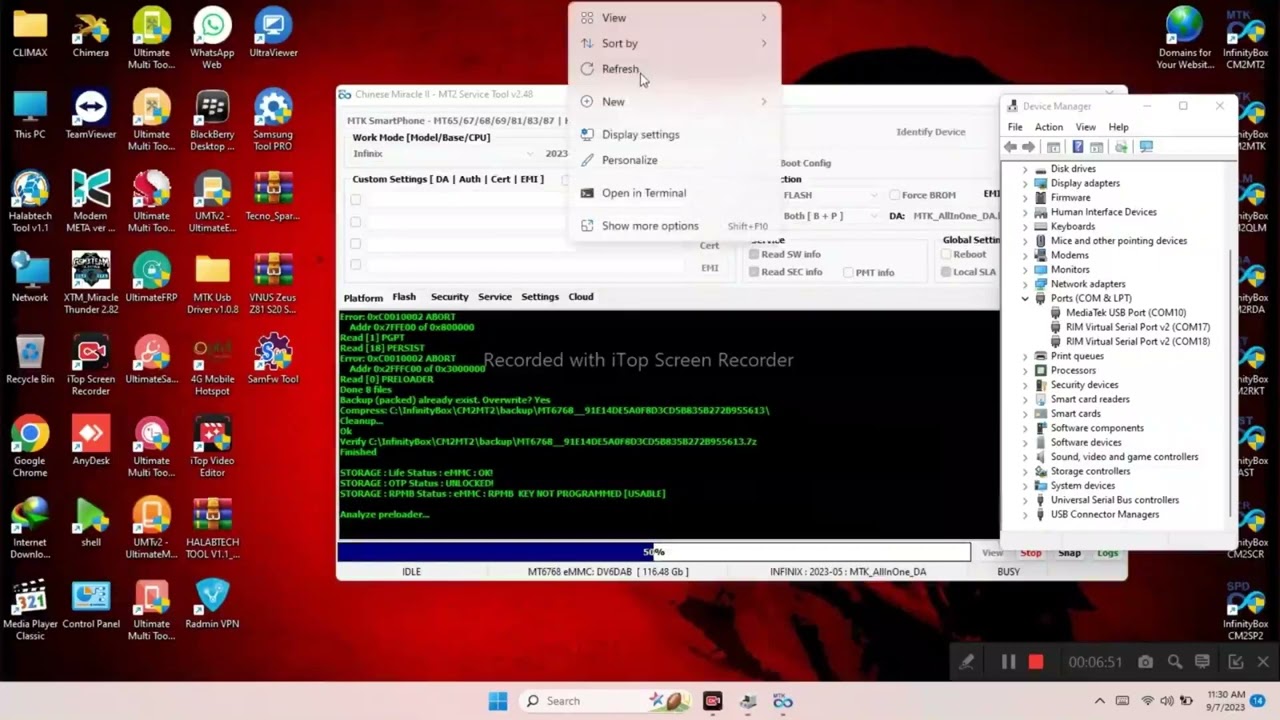Click the red Stop button
This screenshot has height=720, width=1280.
point(1030,553)
